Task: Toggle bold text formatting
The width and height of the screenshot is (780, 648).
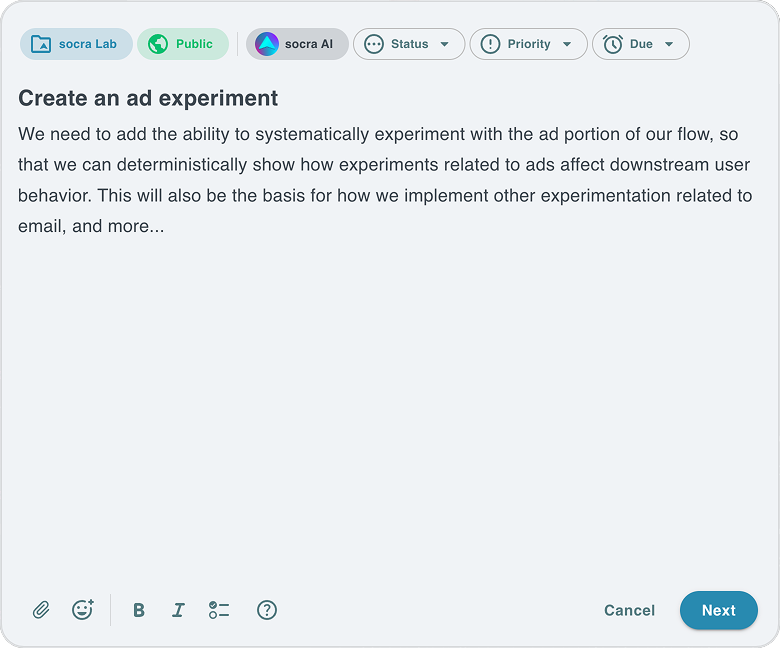Action: point(139,610)
